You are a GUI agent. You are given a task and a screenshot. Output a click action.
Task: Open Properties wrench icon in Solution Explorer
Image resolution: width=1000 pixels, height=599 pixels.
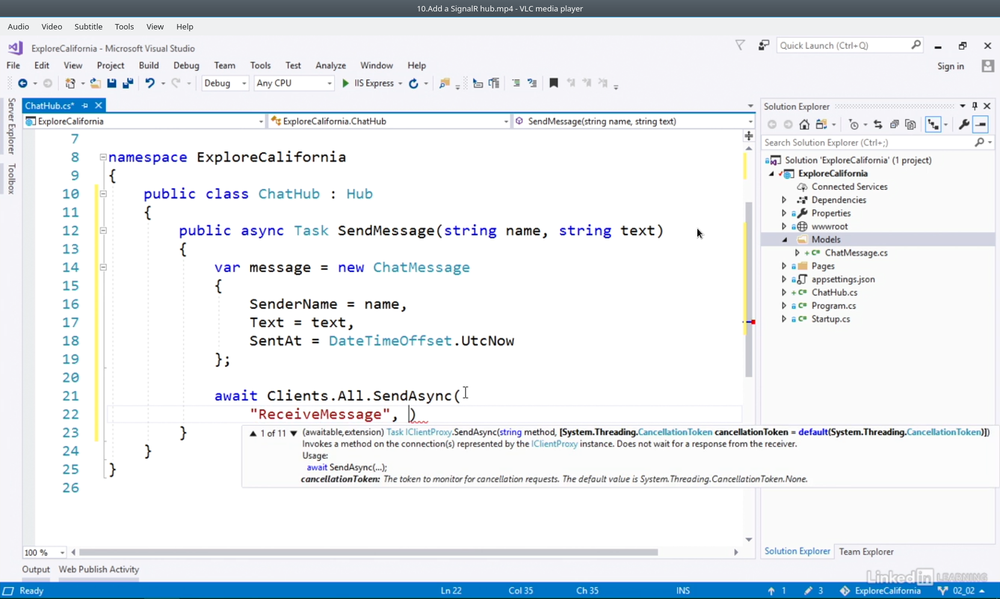coord(963,125)
